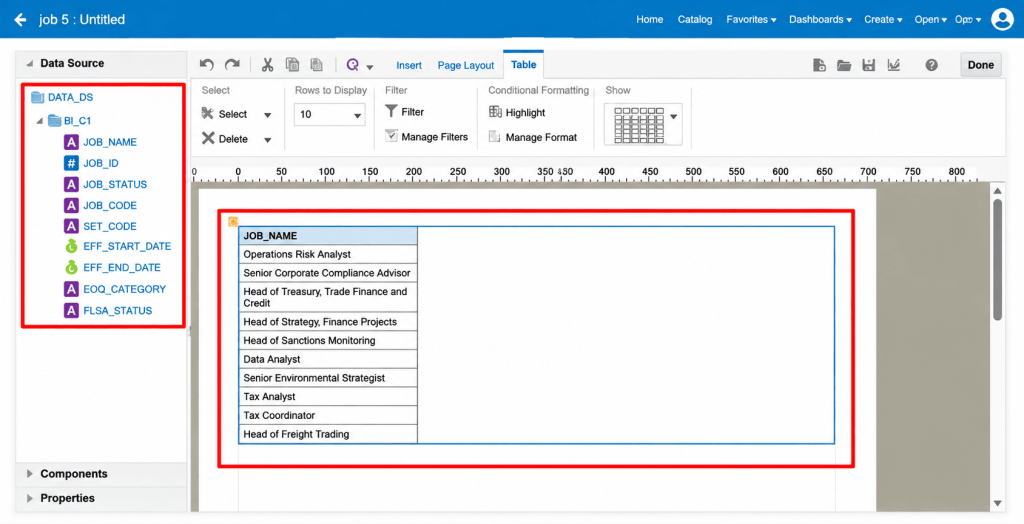Click the scroll up arrow of the canvas
Viewport: 1024px width, 524px height.
coord(997,191)
